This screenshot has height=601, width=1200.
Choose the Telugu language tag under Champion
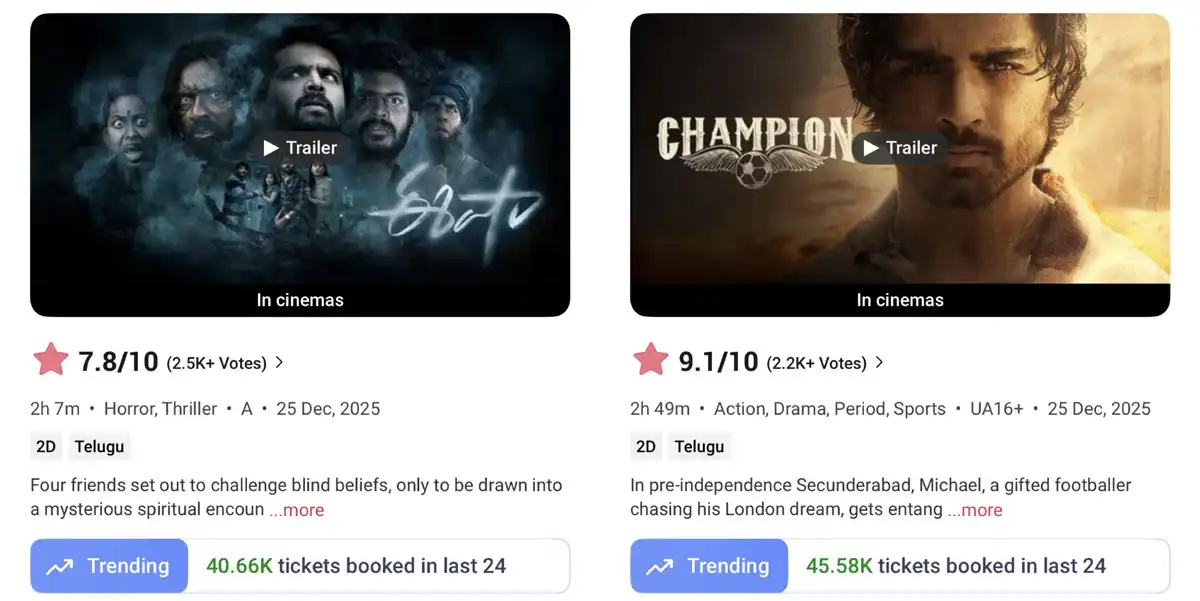coord(699,446)
